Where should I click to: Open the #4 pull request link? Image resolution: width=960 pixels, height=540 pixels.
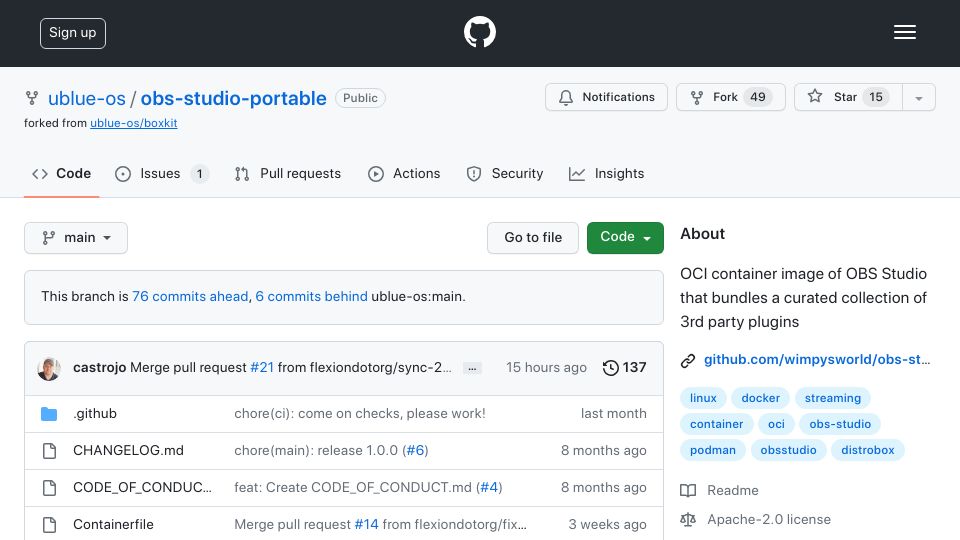point(489,487)
